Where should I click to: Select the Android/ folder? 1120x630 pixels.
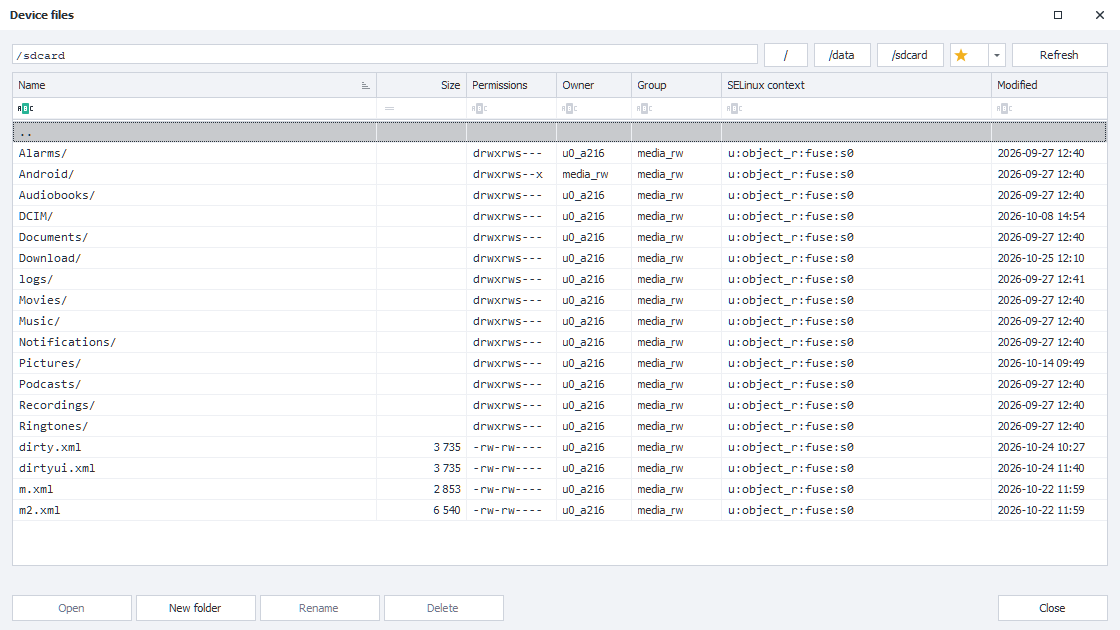(559, 174)
